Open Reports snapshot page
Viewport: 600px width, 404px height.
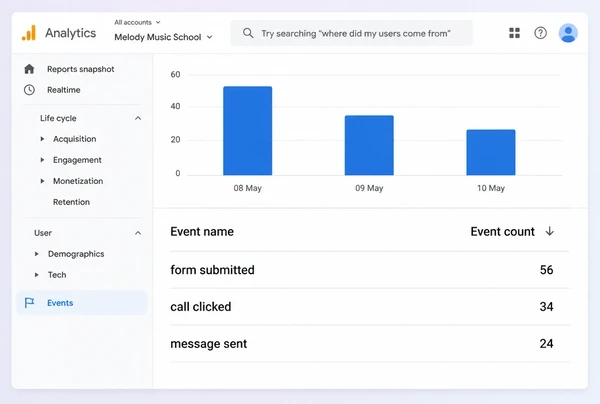point(80,69)
